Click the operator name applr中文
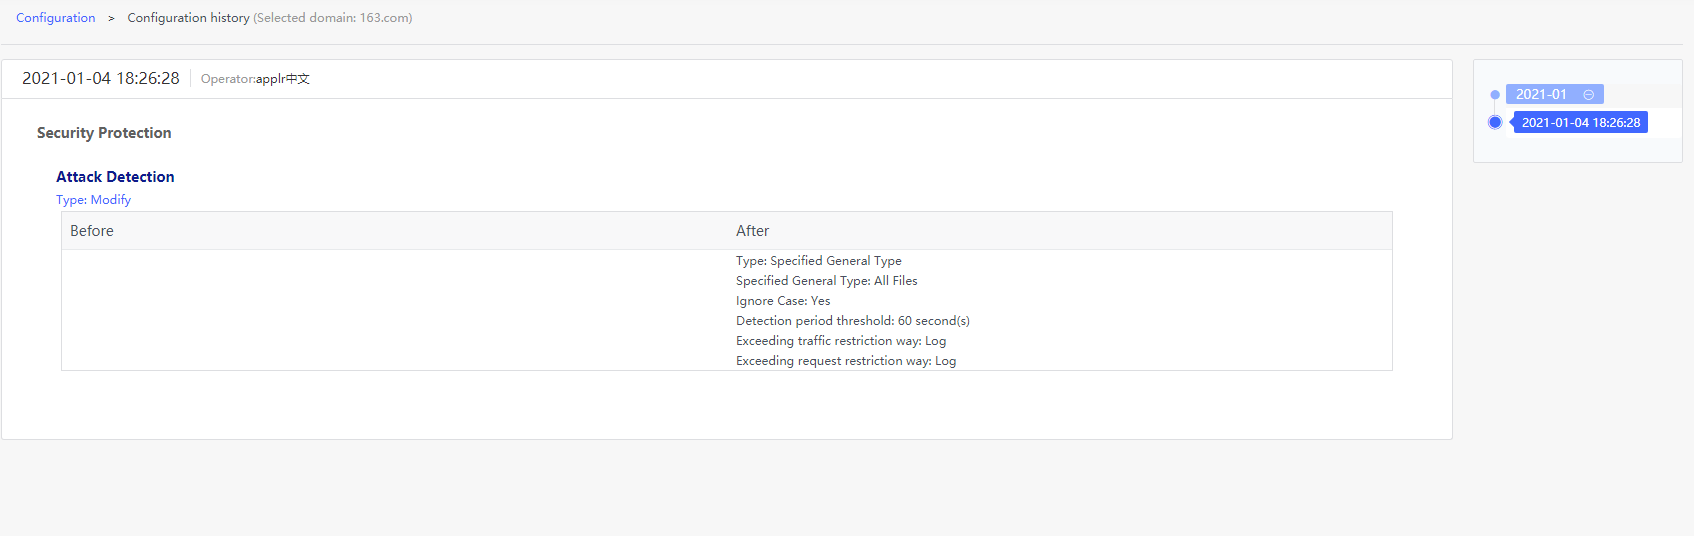1694x536 pixels. [x=283, y=79]
